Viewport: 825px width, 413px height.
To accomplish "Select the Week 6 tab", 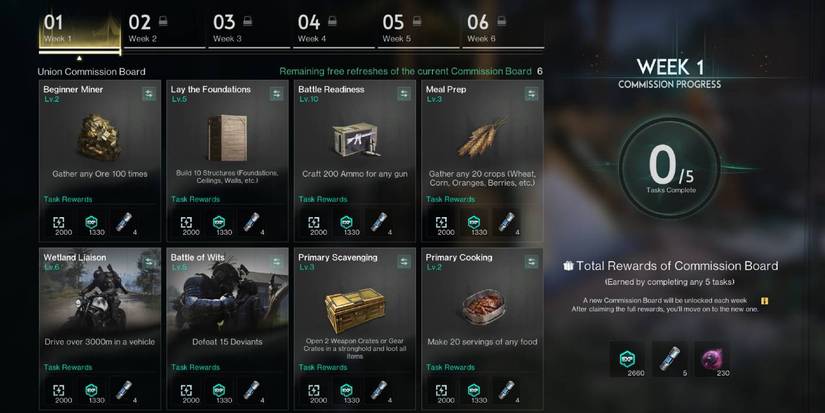I will [x=502, y=31].
